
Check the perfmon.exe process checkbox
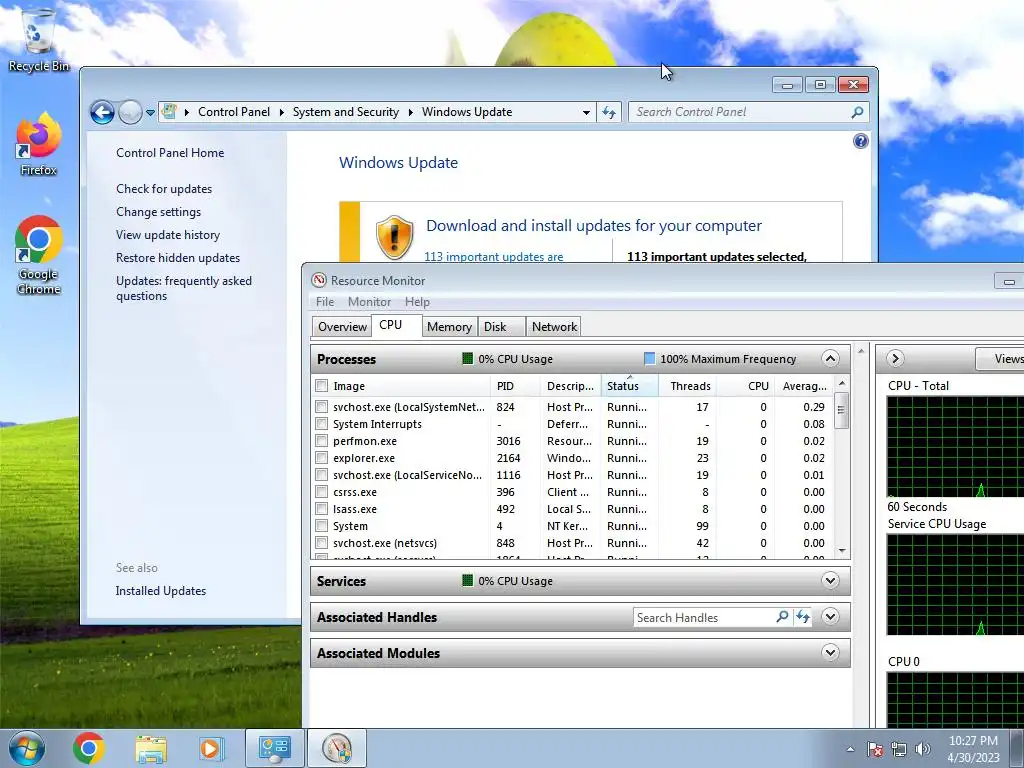(x=321, y=441)
